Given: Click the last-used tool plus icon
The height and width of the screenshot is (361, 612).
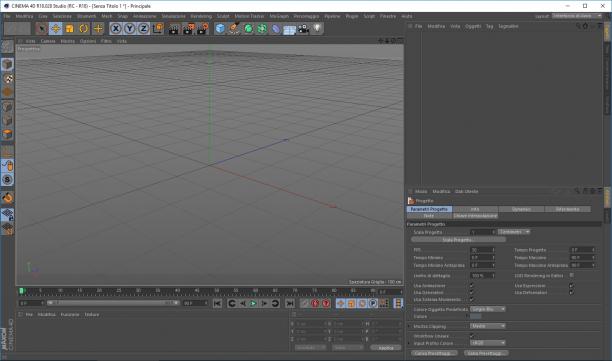Looking at the screenshot, I should [98, 28].
